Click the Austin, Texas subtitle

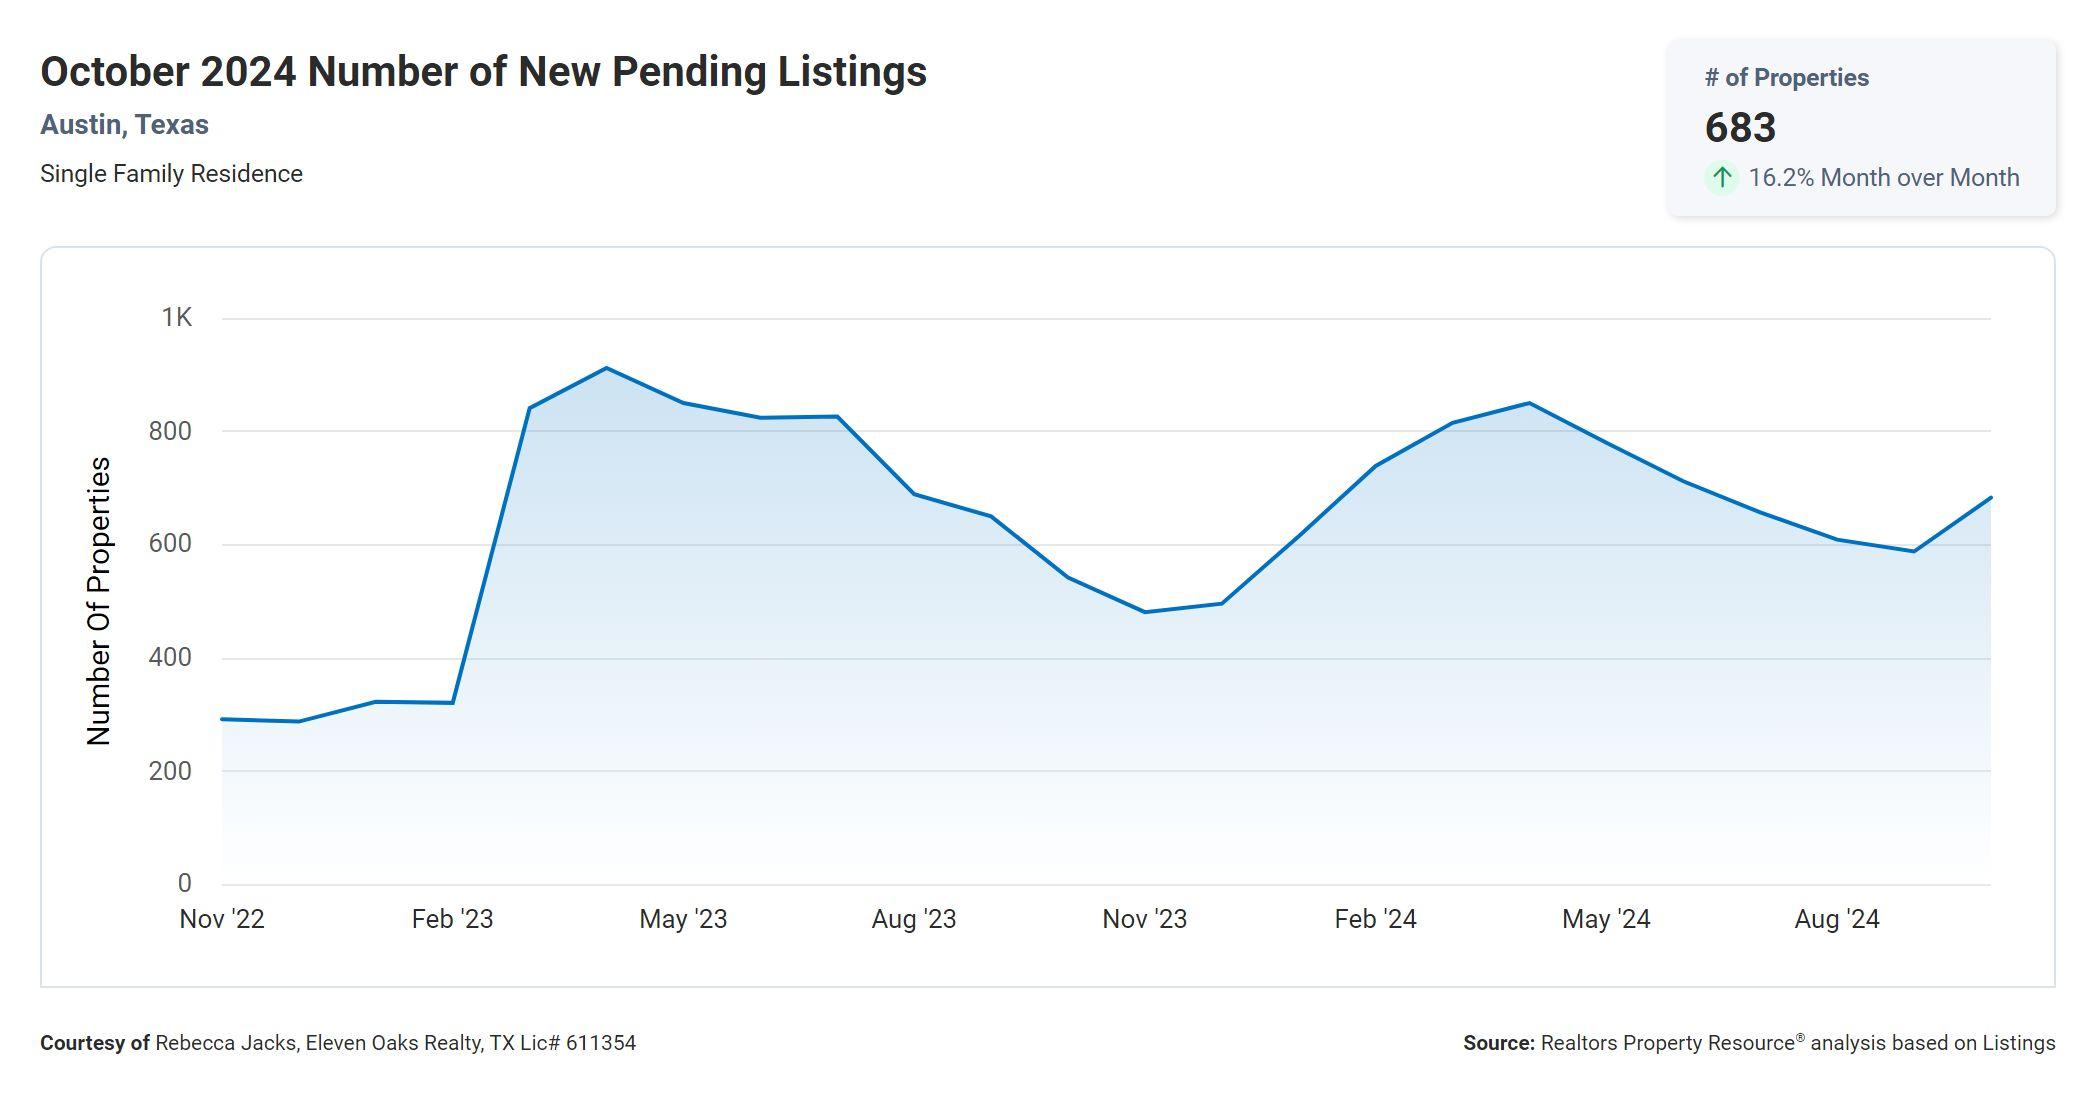click(x=124, y=125)
